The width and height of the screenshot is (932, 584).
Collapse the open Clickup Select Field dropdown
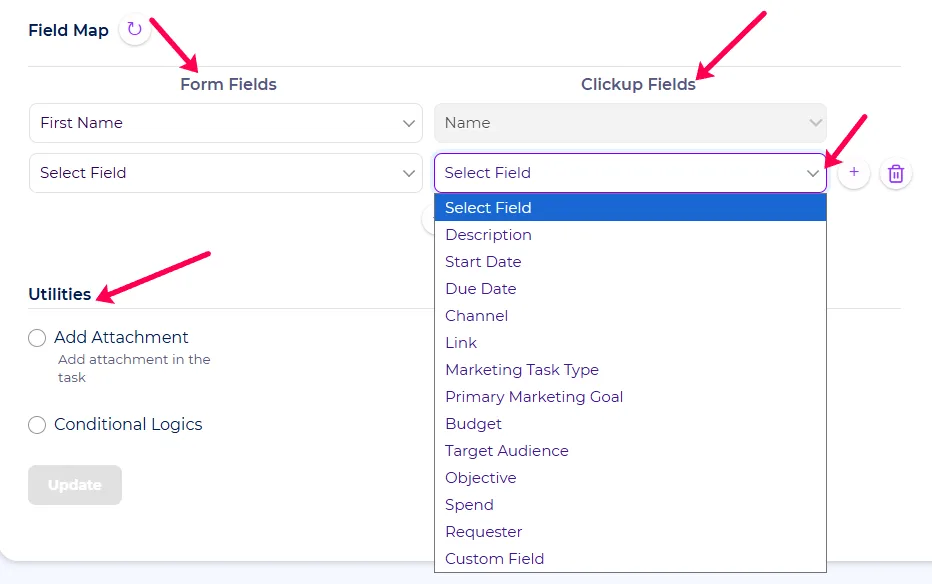point(630,173)
